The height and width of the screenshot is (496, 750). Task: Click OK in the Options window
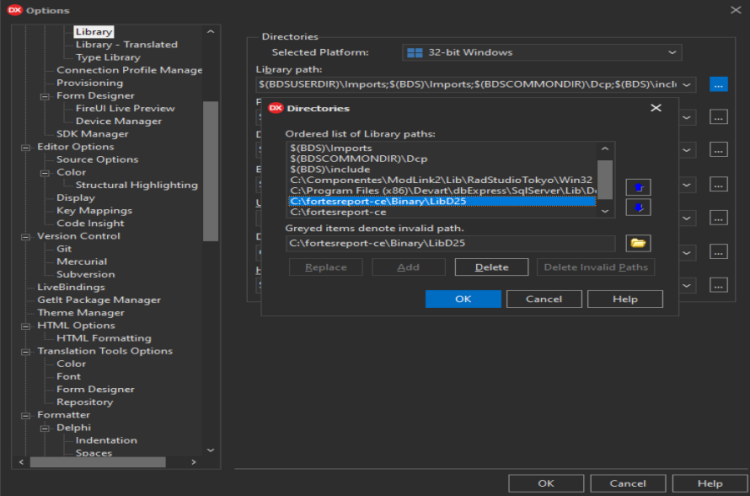pyautogui.click(x=546, y=484)
